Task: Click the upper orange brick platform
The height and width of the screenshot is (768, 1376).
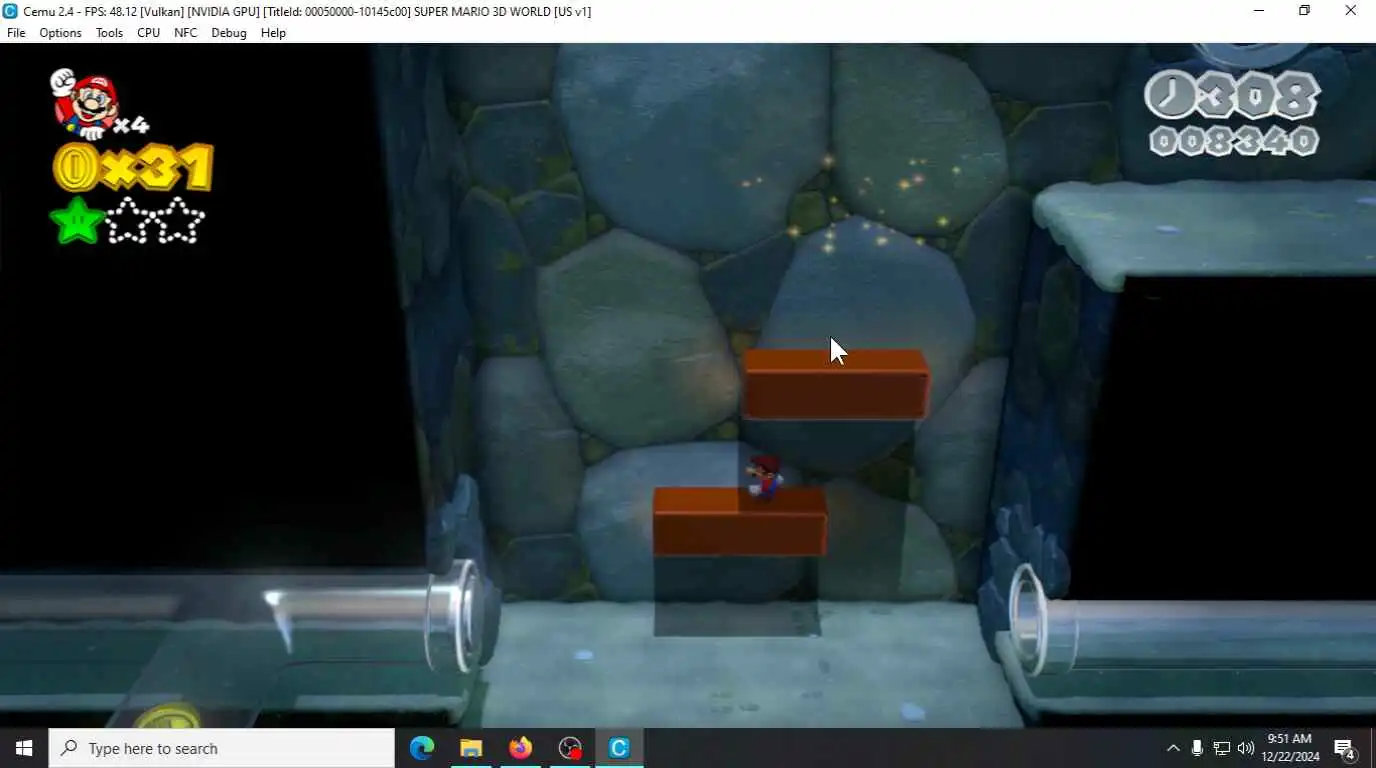Action: click(836, 383)
